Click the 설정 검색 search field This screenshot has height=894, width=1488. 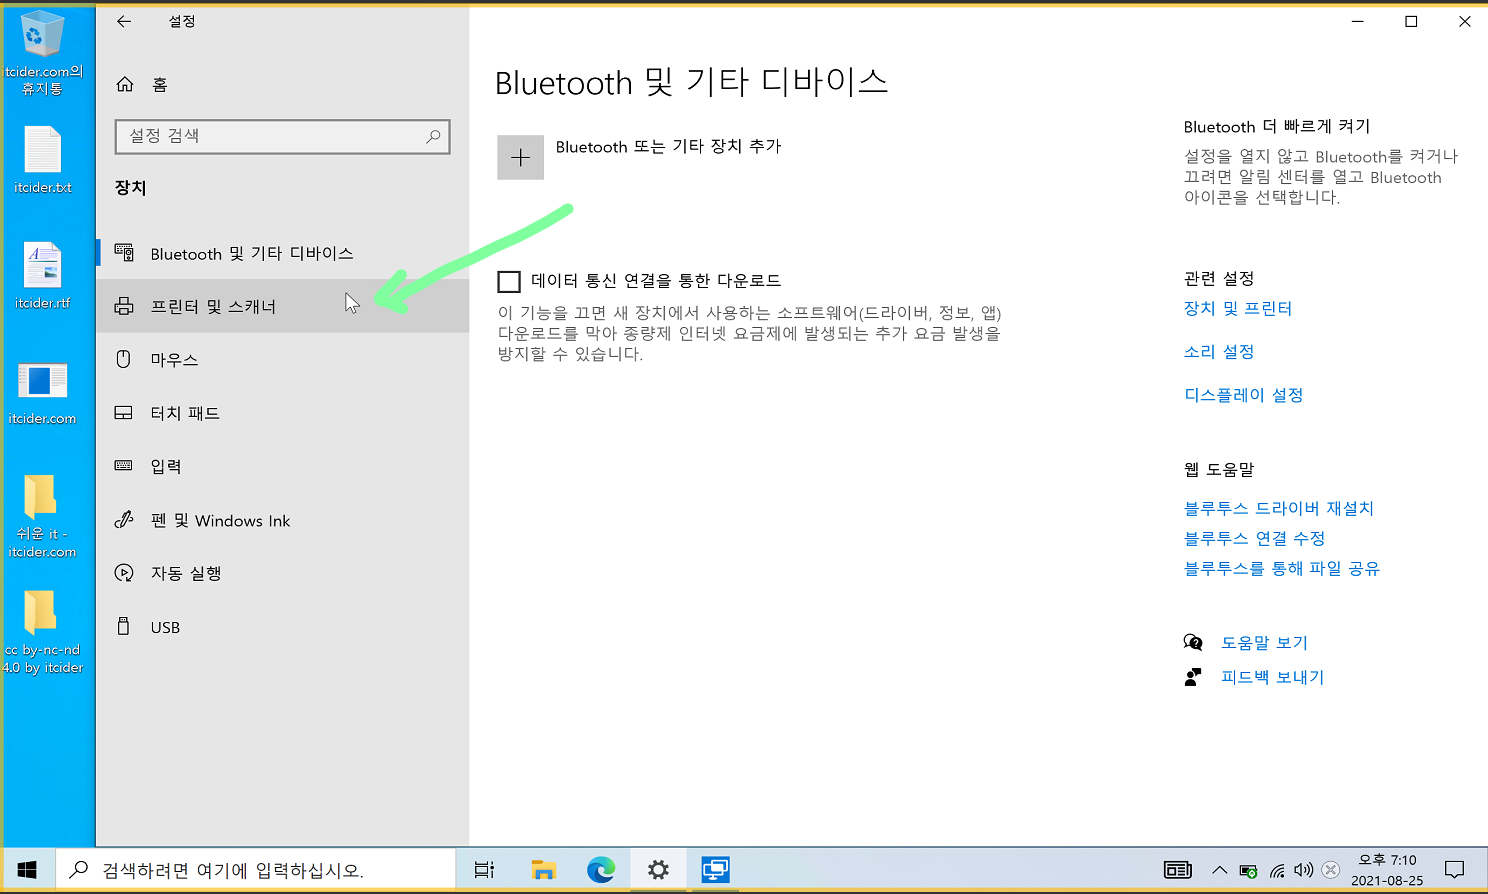click(283, 136)
